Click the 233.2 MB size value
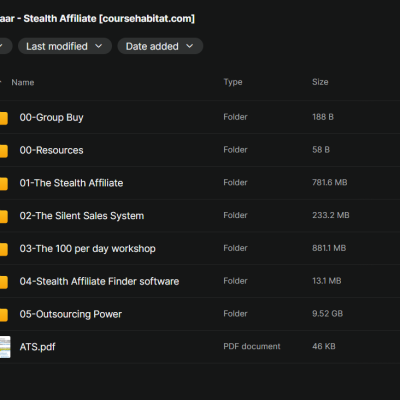The width and height of the screenshot is (400, 400). (331, 215)
